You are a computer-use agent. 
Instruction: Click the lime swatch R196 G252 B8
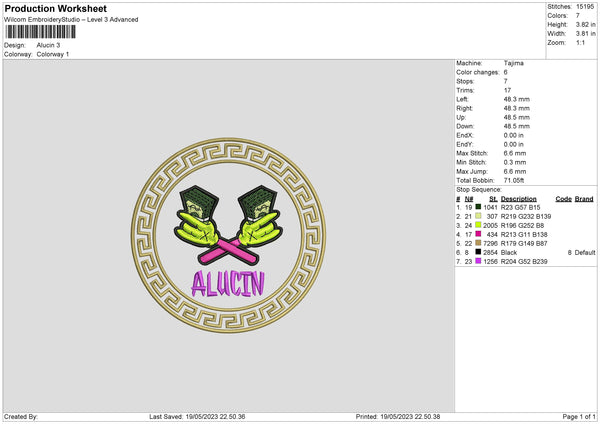coord(478,225)
